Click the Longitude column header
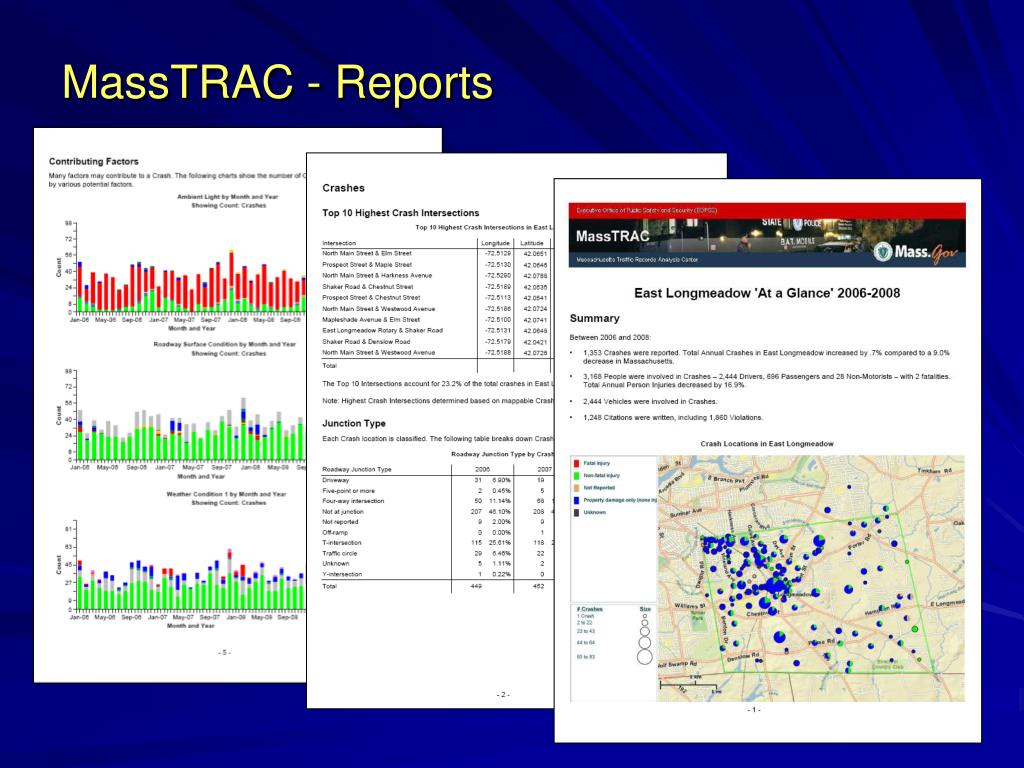 495,243
